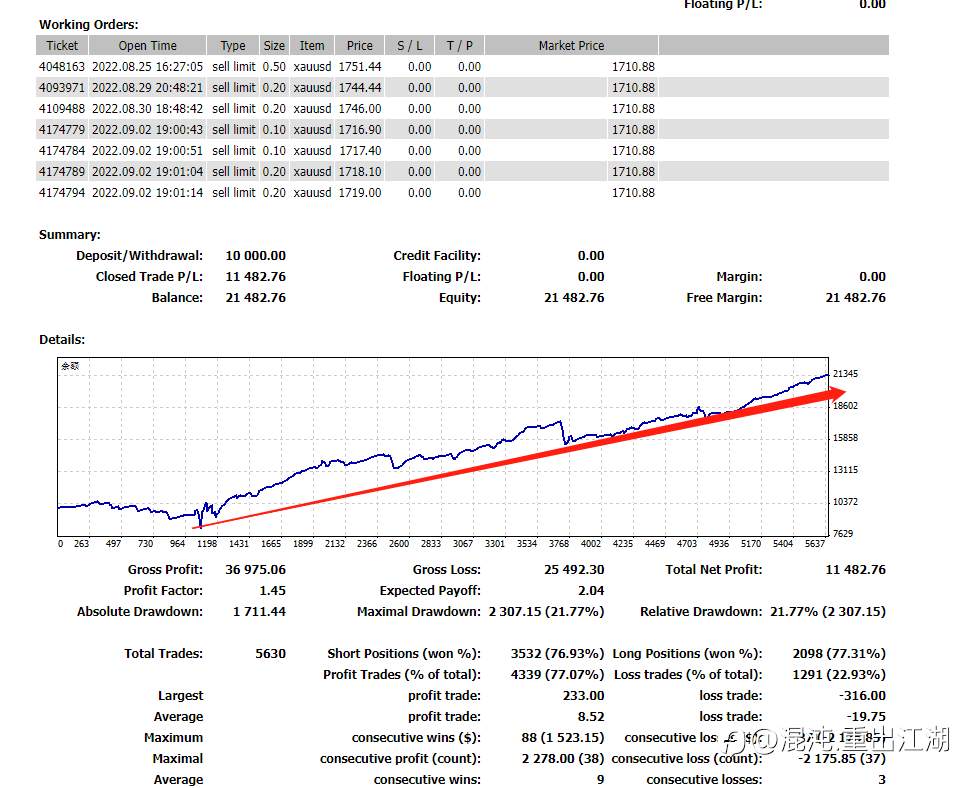Click Maximal Drawdown value 2 307.15 (21.77%)
The image size is (960, 788).
point(546,612)
